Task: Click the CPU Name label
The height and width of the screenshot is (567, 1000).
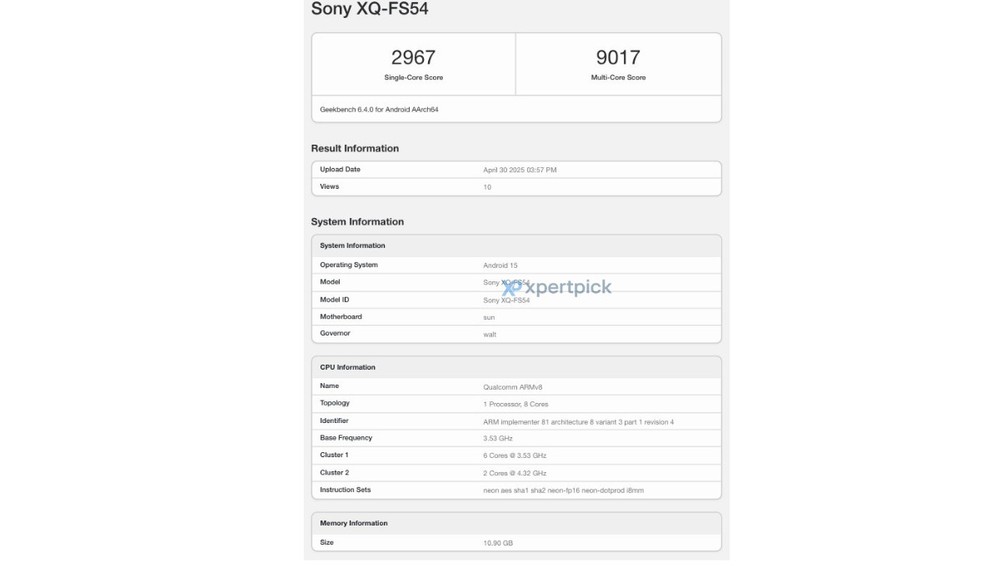Action: (x=329, y=386)
